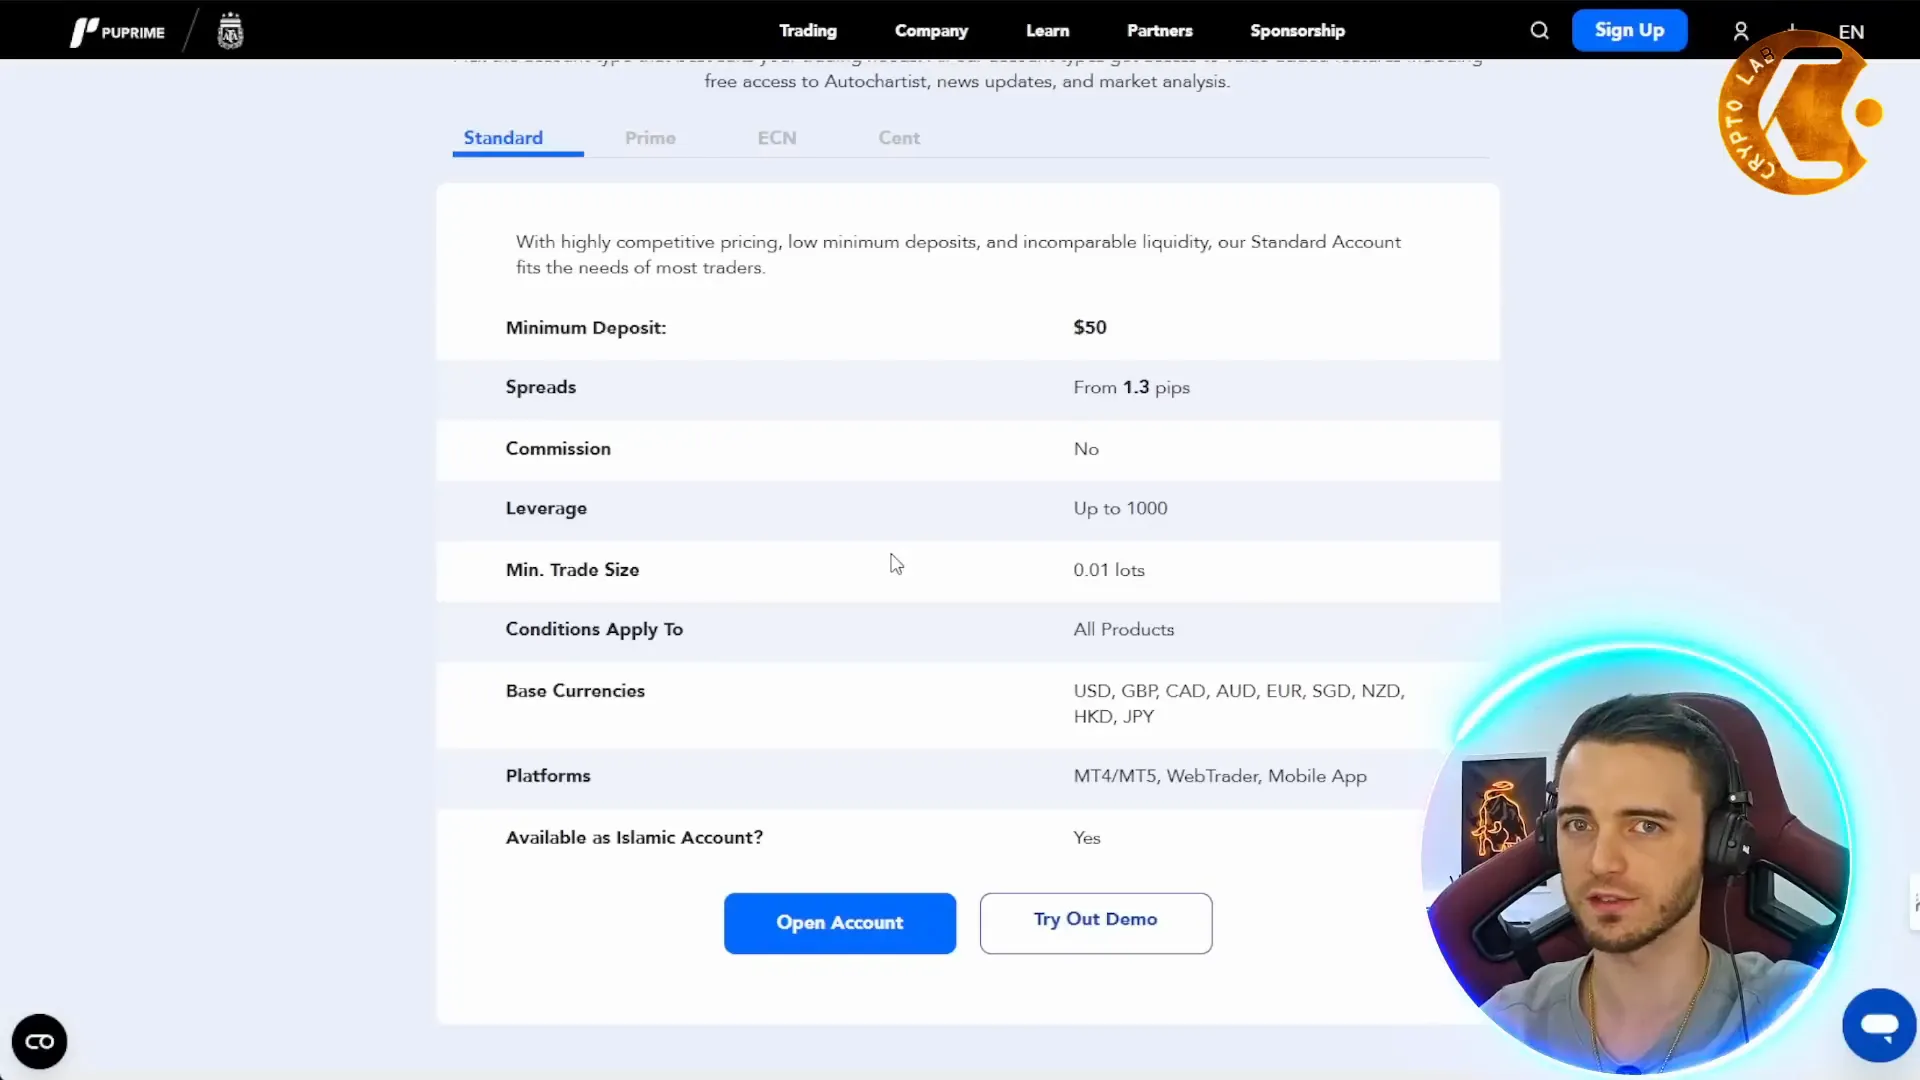
Task: Click the Try Out Demo button
Action: (1096, 923)
